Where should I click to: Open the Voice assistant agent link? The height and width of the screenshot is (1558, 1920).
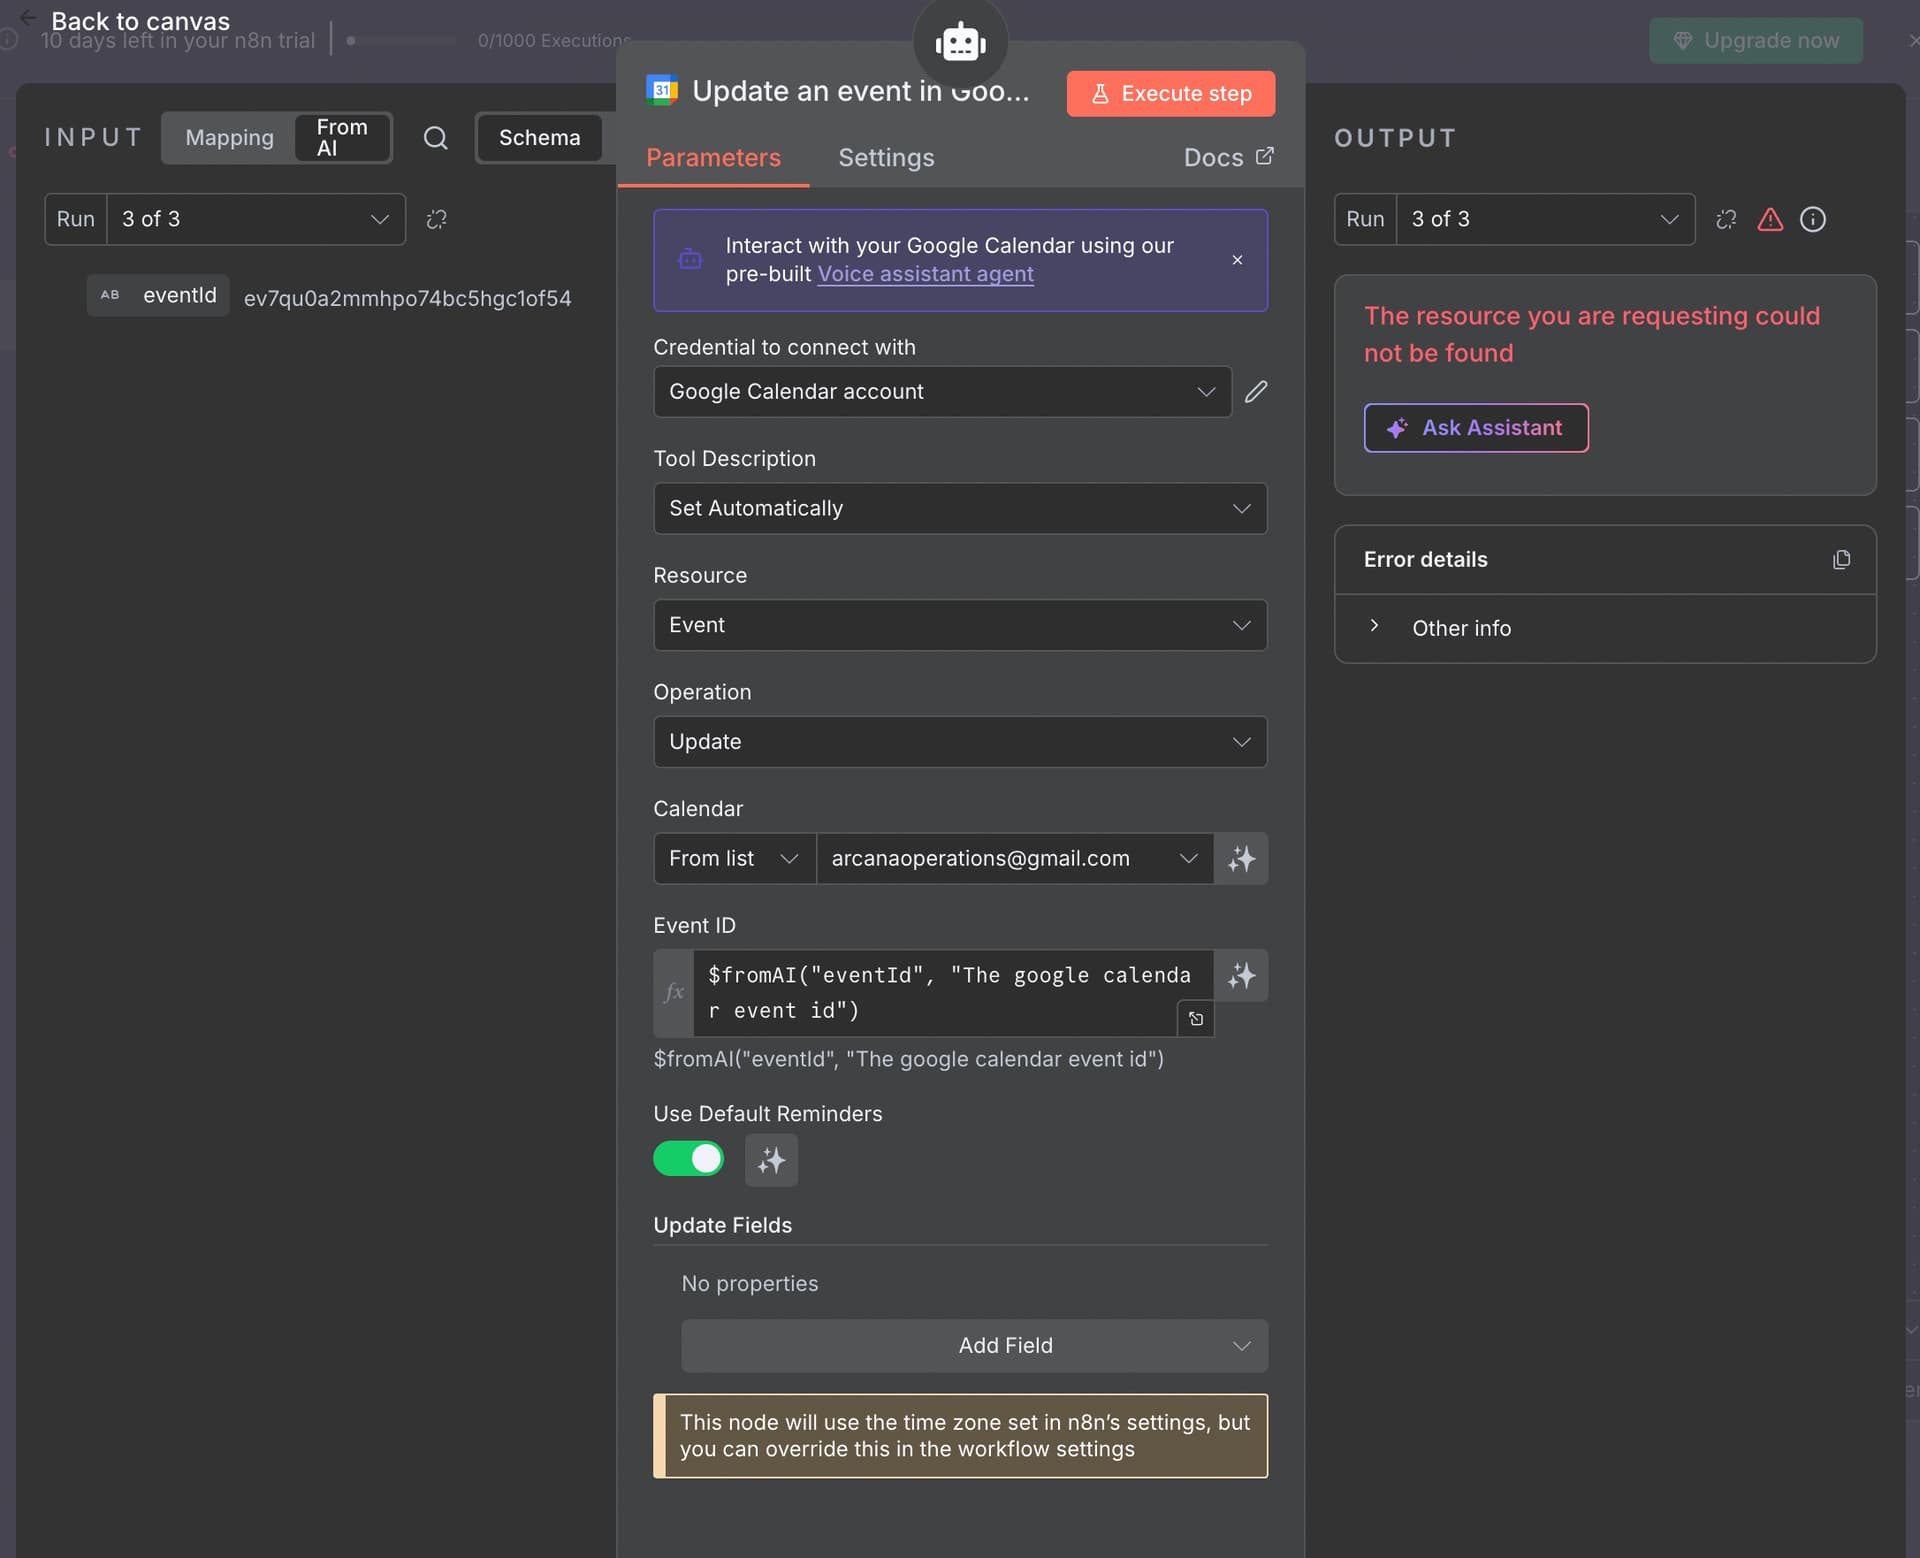tap(925, 274)
